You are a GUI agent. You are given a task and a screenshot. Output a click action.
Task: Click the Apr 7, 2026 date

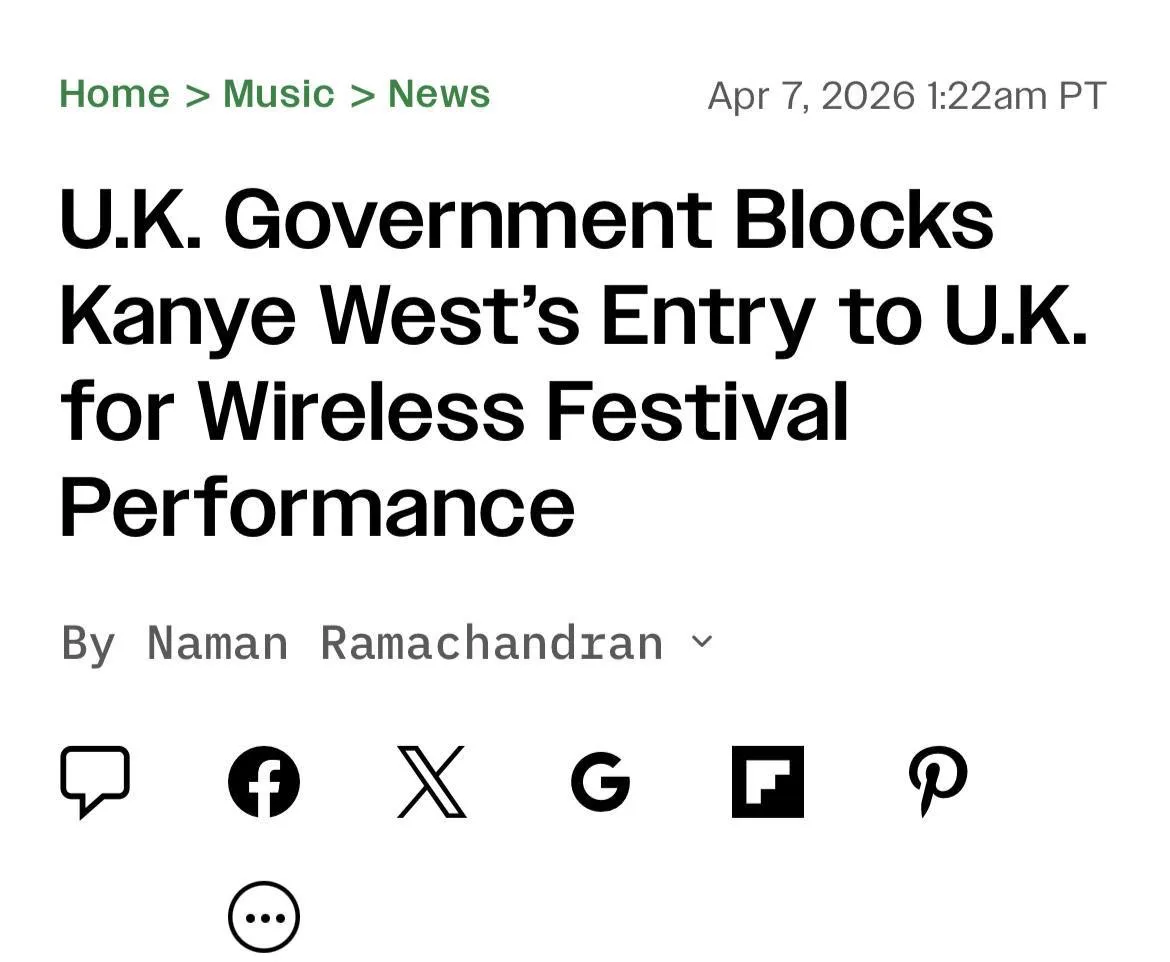811,96
